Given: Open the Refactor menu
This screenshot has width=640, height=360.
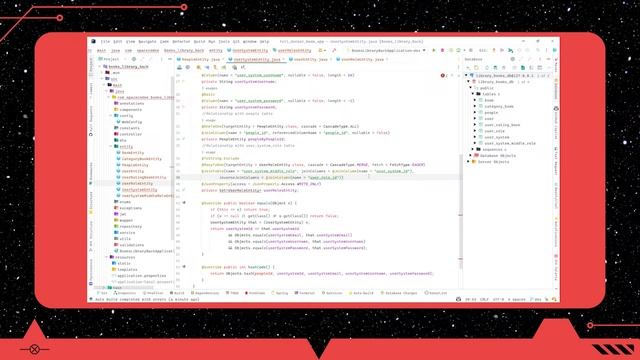Looking at the screenshot, I should 181,42.
